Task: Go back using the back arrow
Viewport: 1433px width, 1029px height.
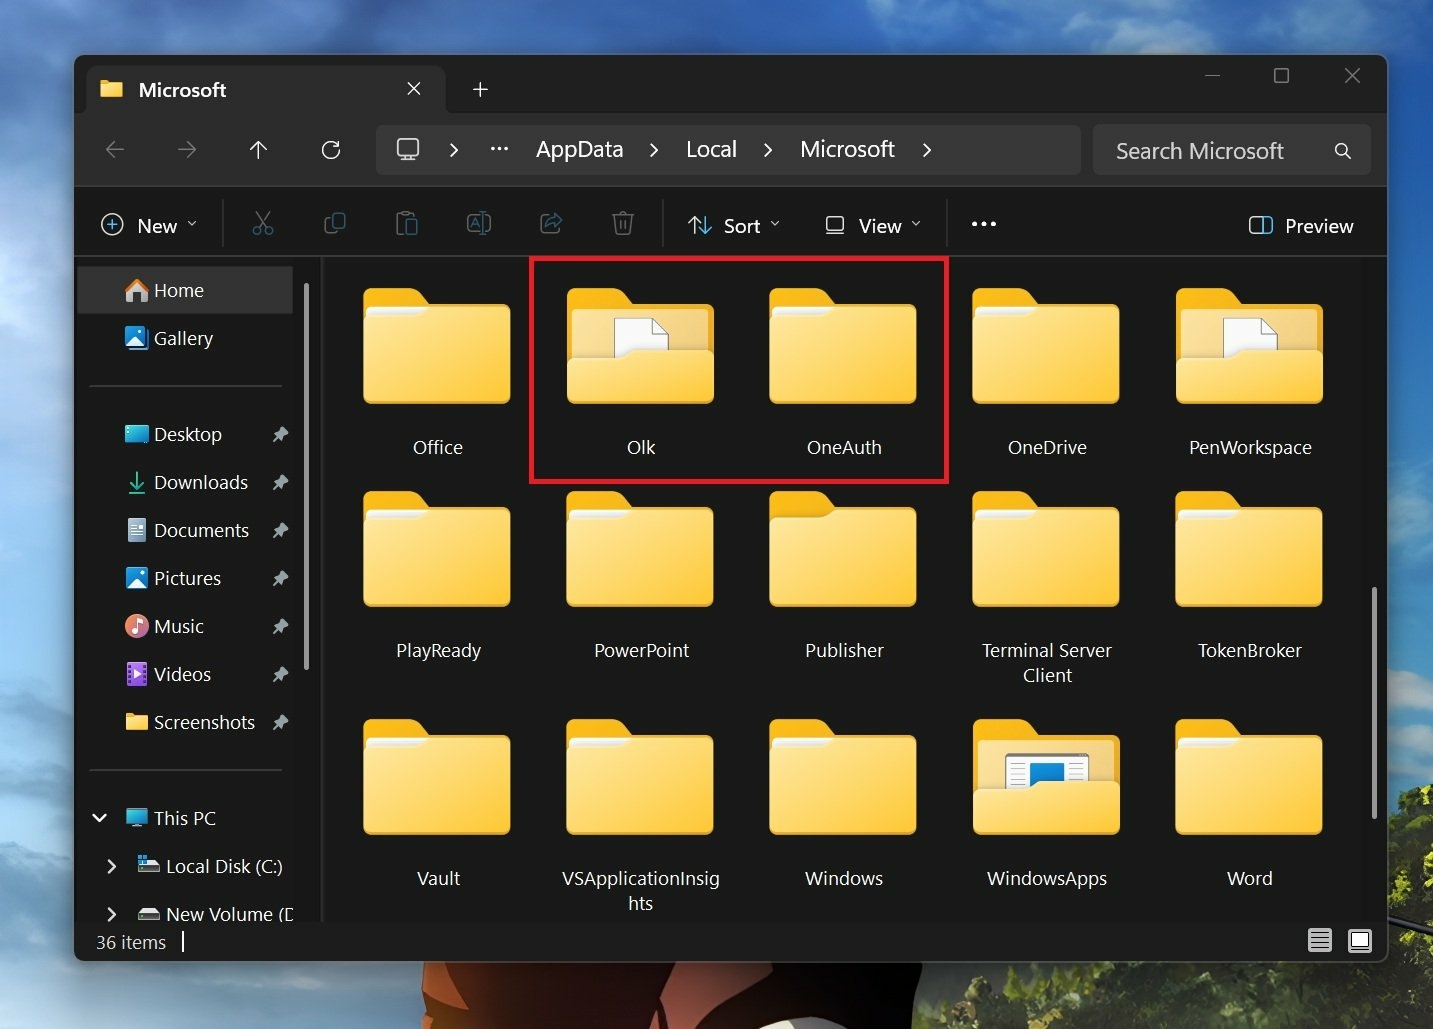Action: coord(114,150)
